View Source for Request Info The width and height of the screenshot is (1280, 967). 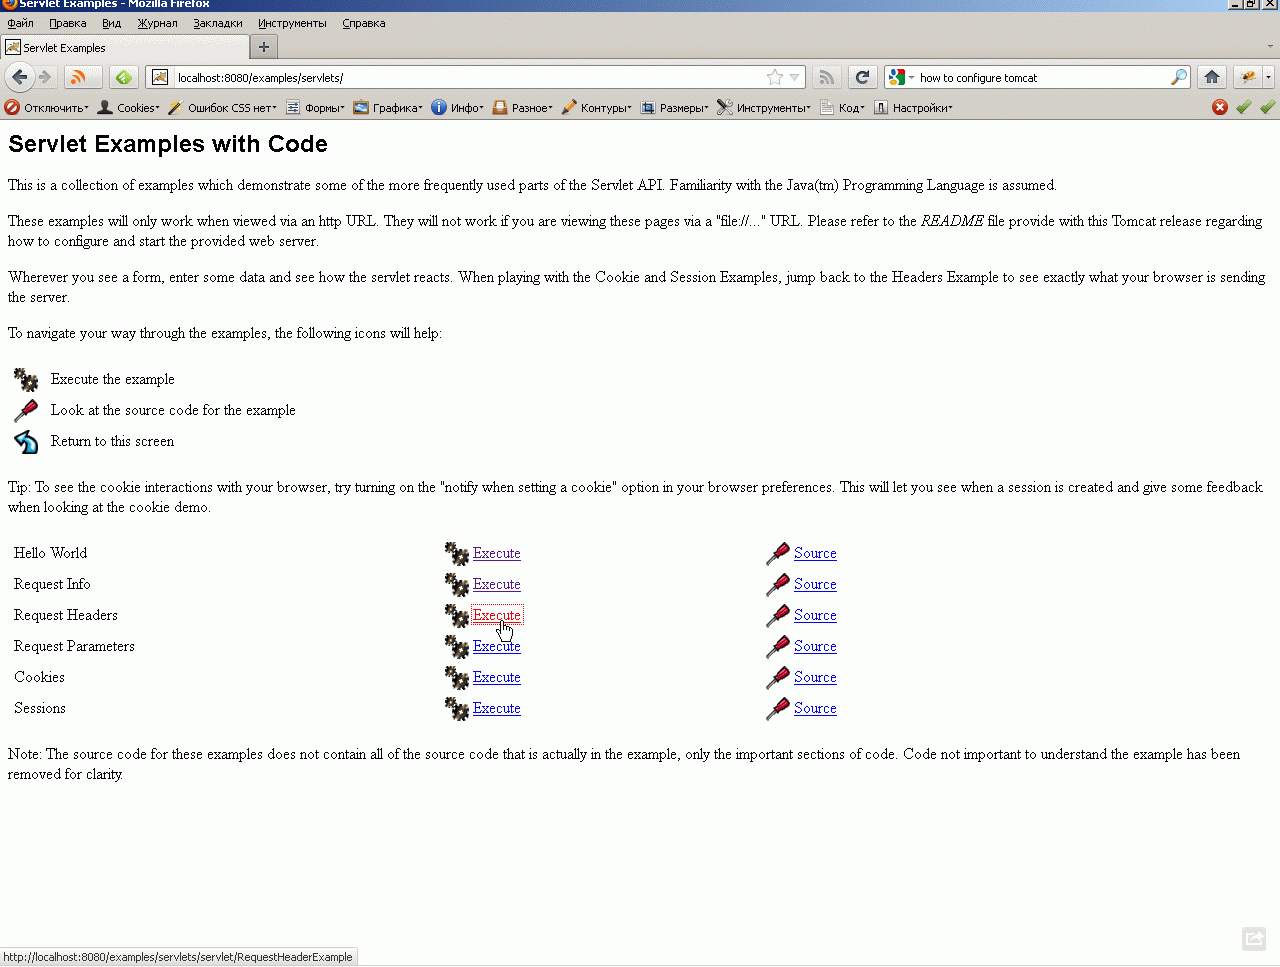click(x=815, y=584)
